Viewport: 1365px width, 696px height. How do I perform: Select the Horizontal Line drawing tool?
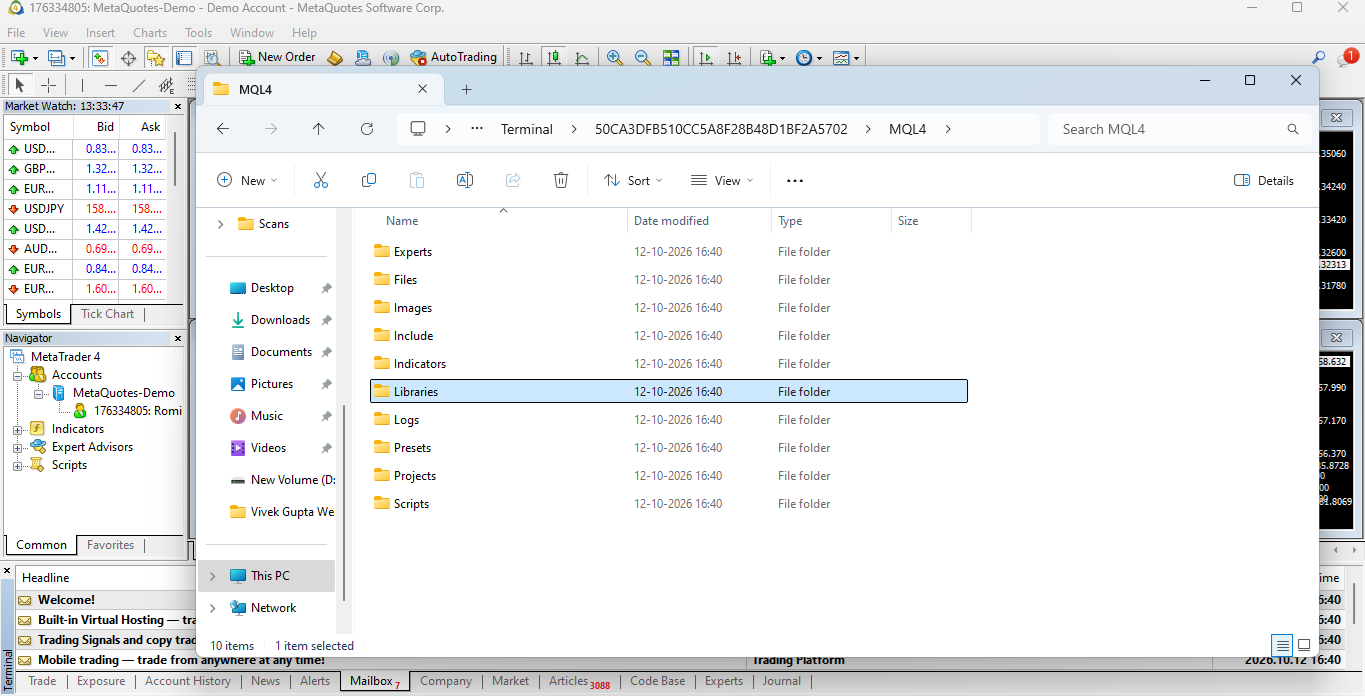pos(111,85)
